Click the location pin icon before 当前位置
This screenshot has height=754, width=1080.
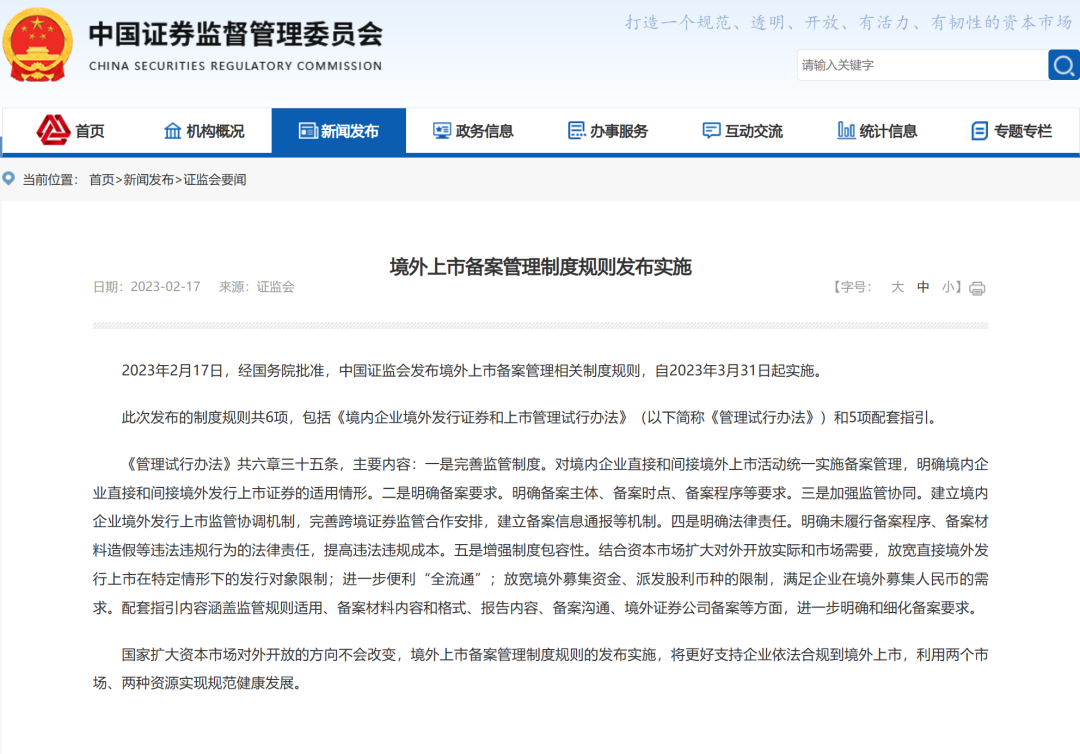[9, 179]
